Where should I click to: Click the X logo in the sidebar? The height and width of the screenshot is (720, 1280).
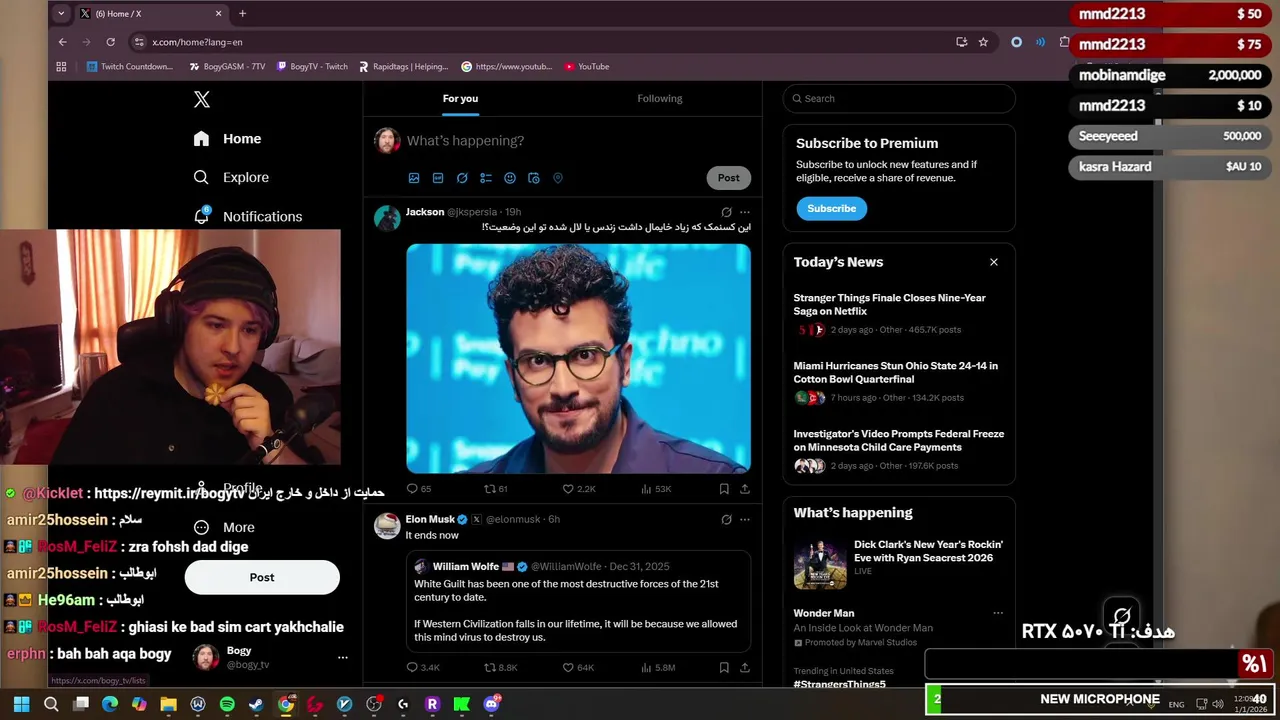click(x=202, y=99)
